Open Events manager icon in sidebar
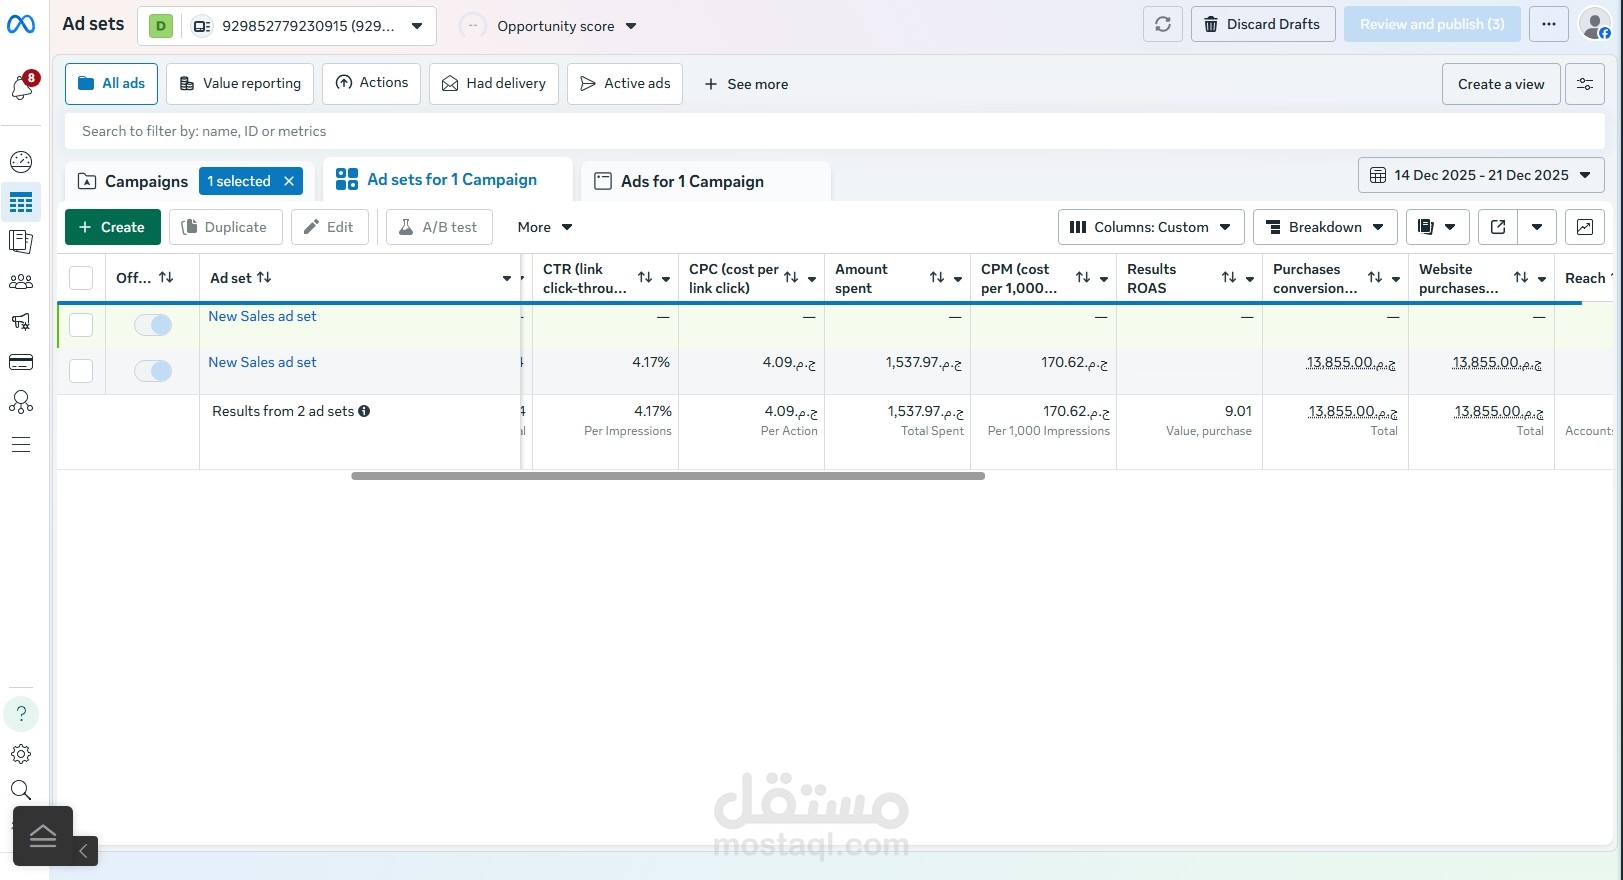The height and width of the screenshot is (880, 1623). [21, 402]
